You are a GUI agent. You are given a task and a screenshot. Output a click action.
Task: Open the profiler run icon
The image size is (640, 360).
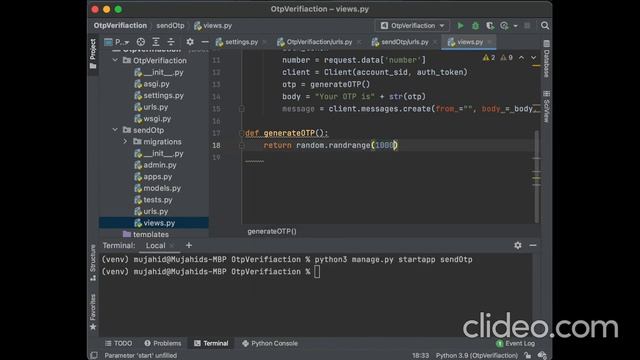504,26
